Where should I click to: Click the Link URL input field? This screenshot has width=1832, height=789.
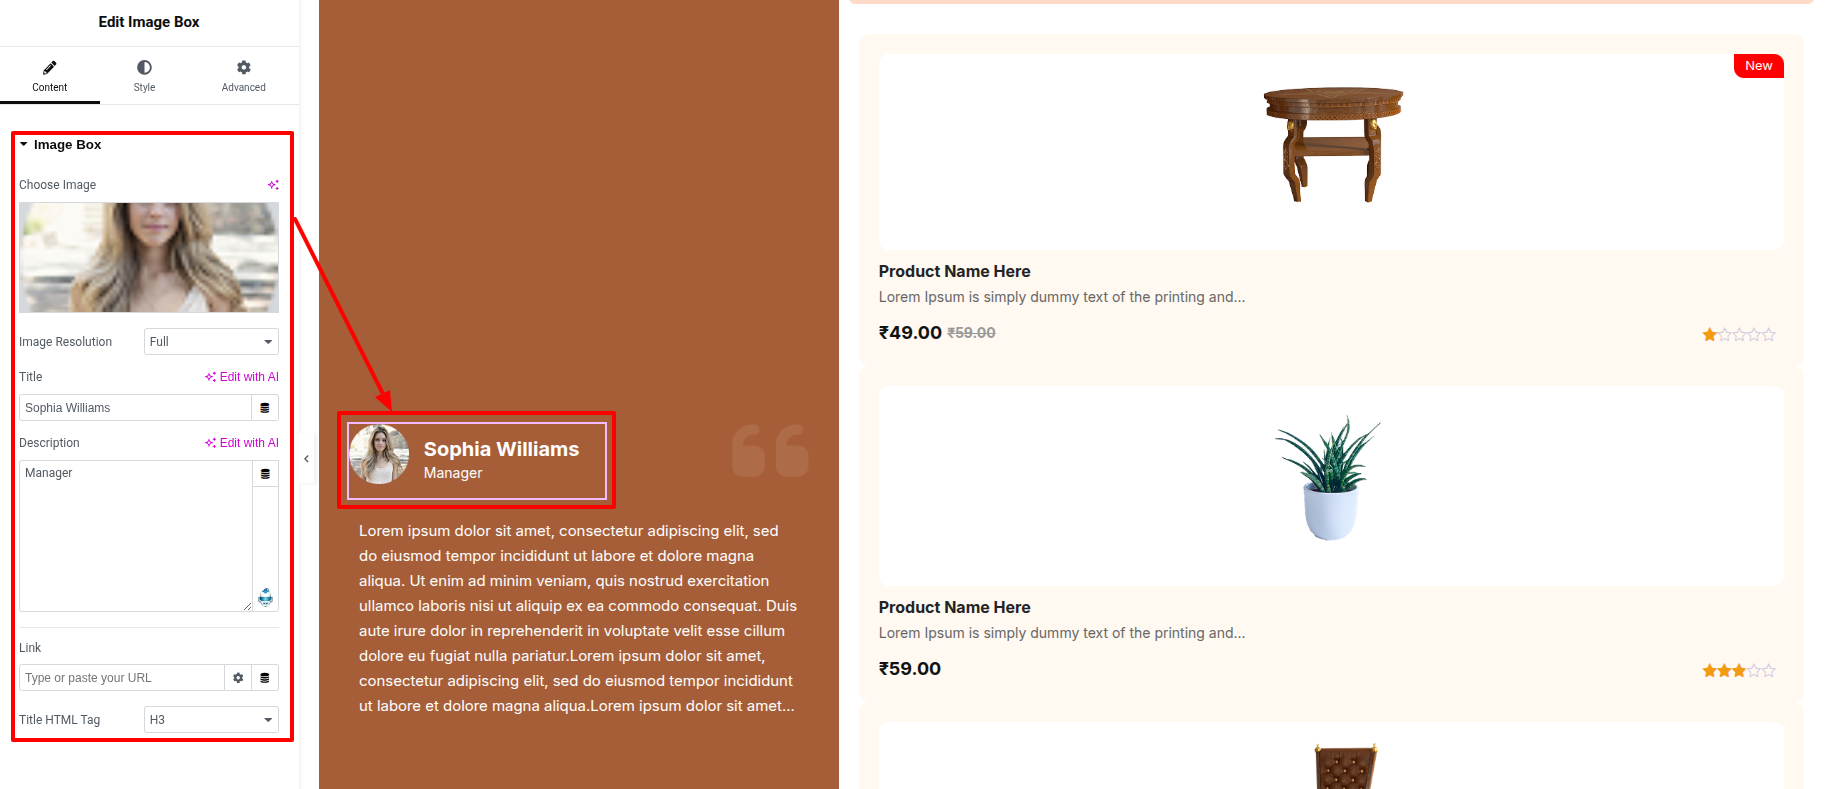click(x=121, y=678)
